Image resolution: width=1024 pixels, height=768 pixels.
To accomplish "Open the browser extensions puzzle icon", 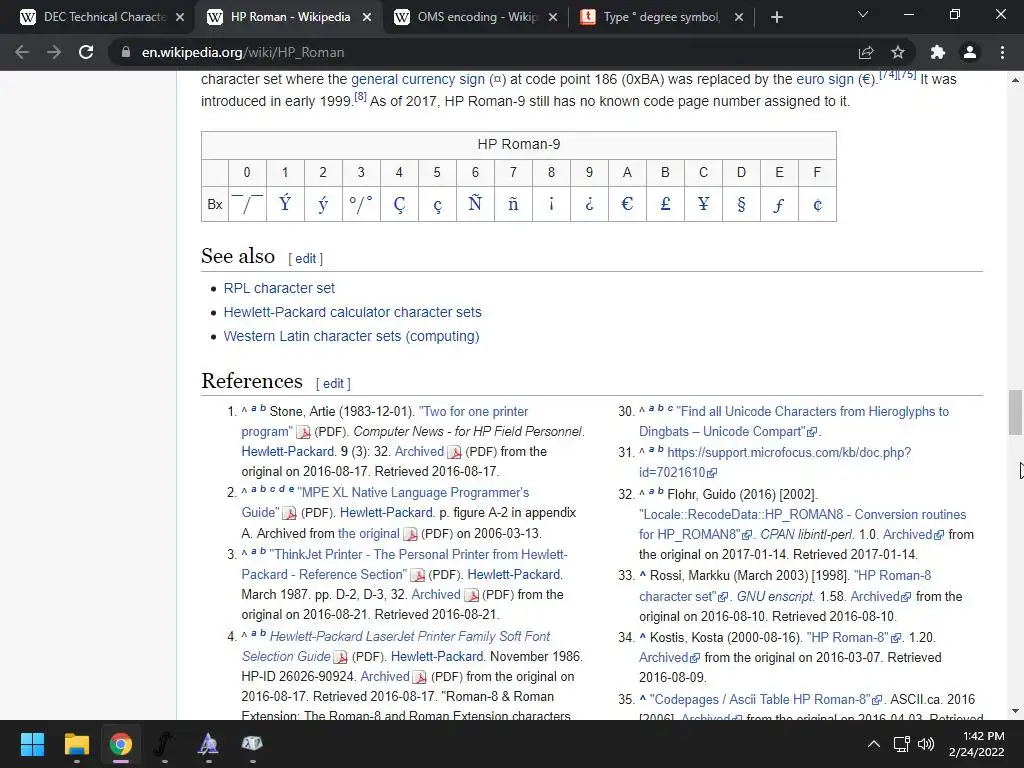I will coord(938,52).
